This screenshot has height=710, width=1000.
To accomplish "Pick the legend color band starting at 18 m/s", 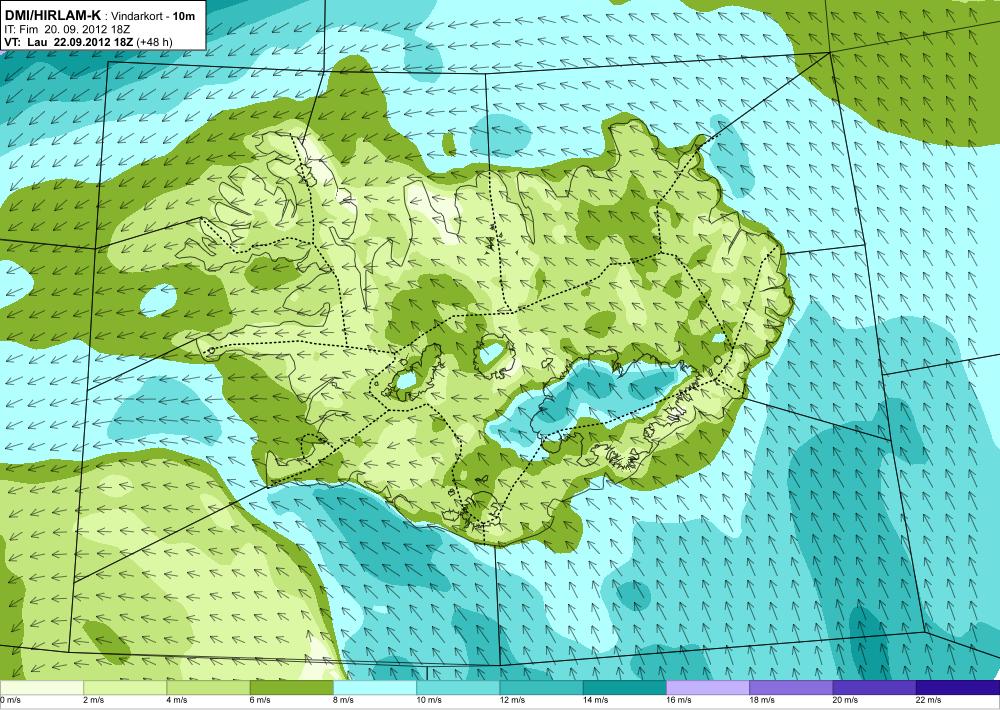I will (x=791, y=688).
